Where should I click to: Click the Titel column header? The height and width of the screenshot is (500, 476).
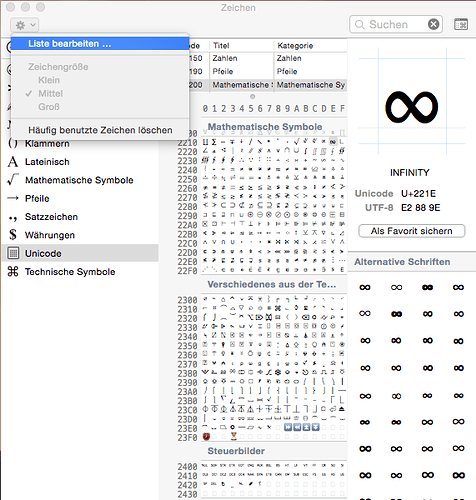click(221, 46)
